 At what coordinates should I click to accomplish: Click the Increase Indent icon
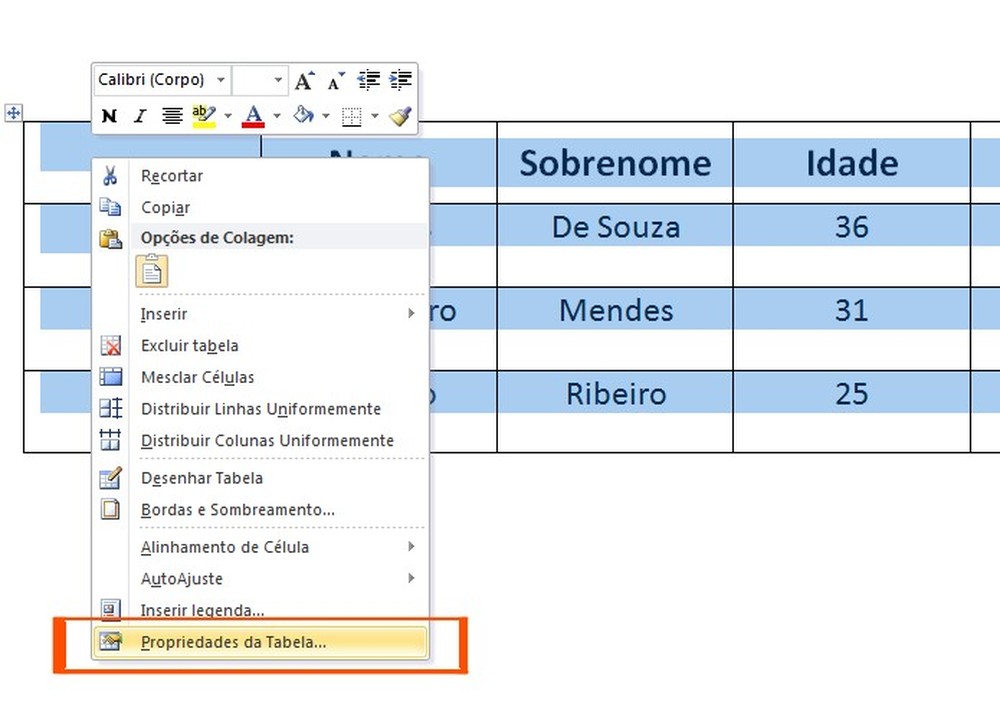click(401, 80)
